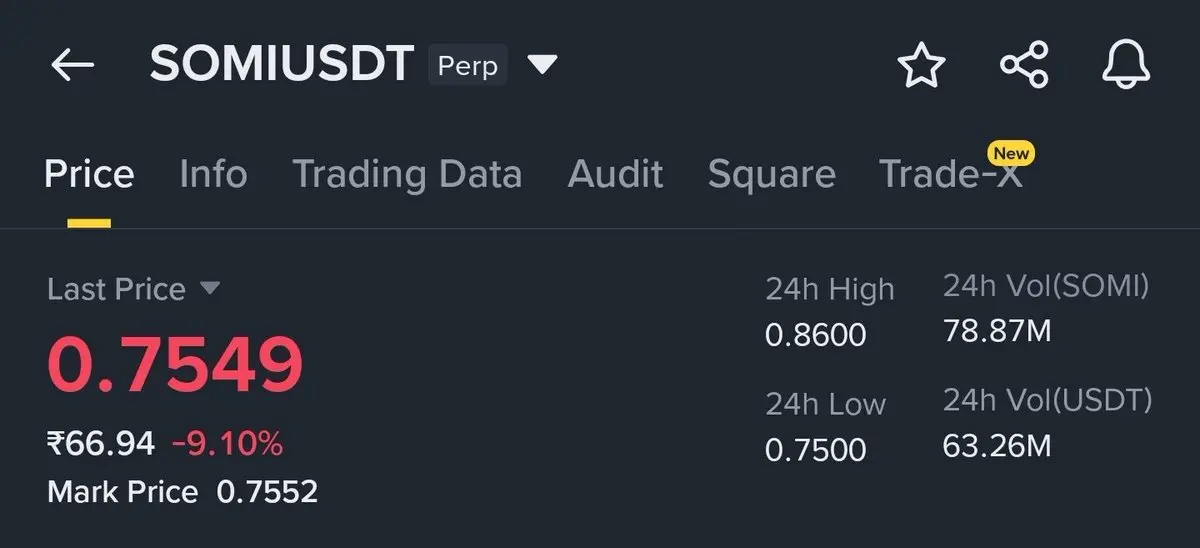Go to the Square tab
Viewport: 1200px width, 548px height.
click(771, 174)
